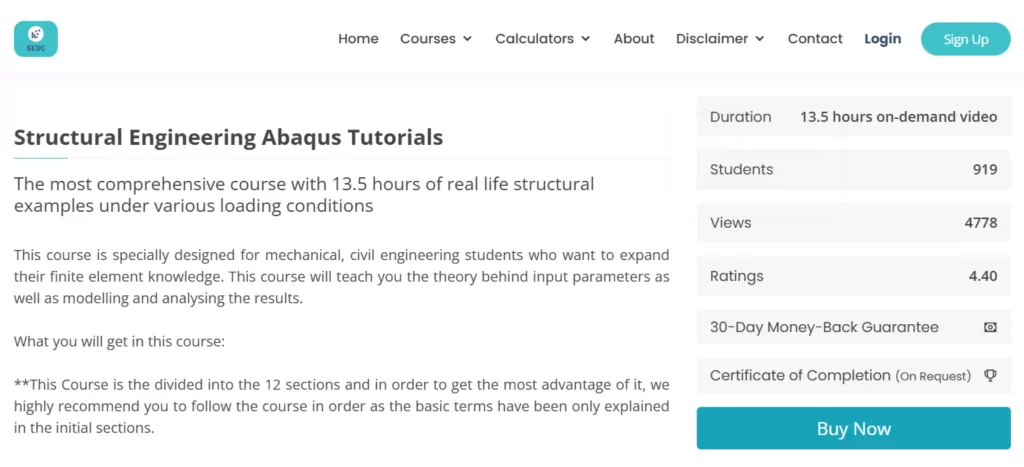The width and height of the screenshot is (1024, 467).
Task: Click the Login link
Action: tap(882, 39)
